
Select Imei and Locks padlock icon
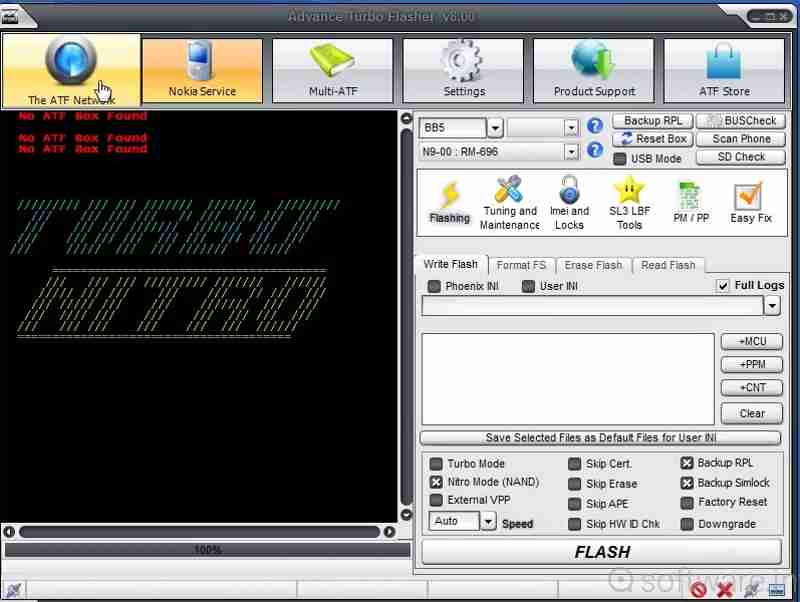pyautogui.click(x=569, y=189)
